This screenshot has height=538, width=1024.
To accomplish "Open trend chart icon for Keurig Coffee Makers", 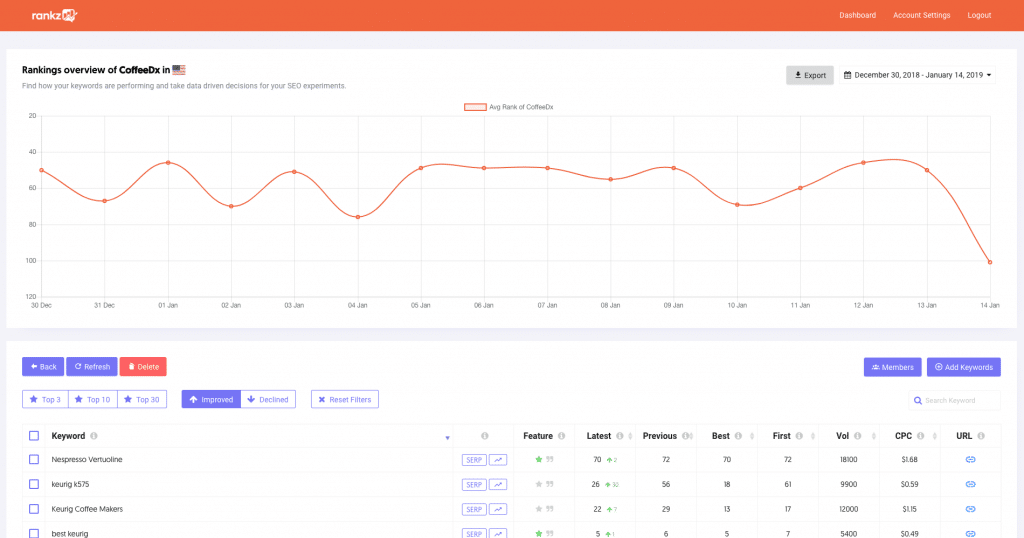I will click(498, 509).
